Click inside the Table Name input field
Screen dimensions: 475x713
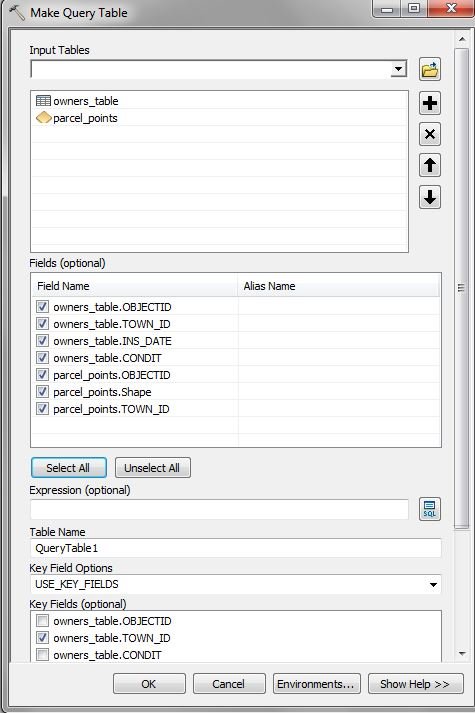(x=235, y=548)
